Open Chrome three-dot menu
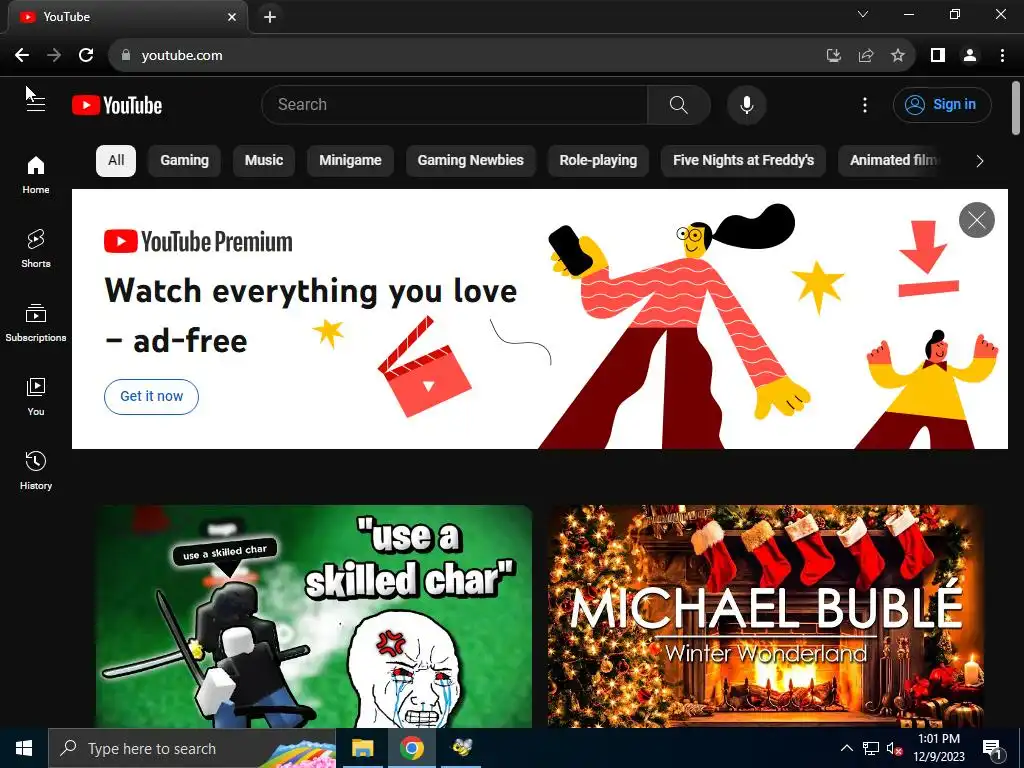This screenshot has width=1024, height=768. pyautogui.click(x=1002, y=56)
